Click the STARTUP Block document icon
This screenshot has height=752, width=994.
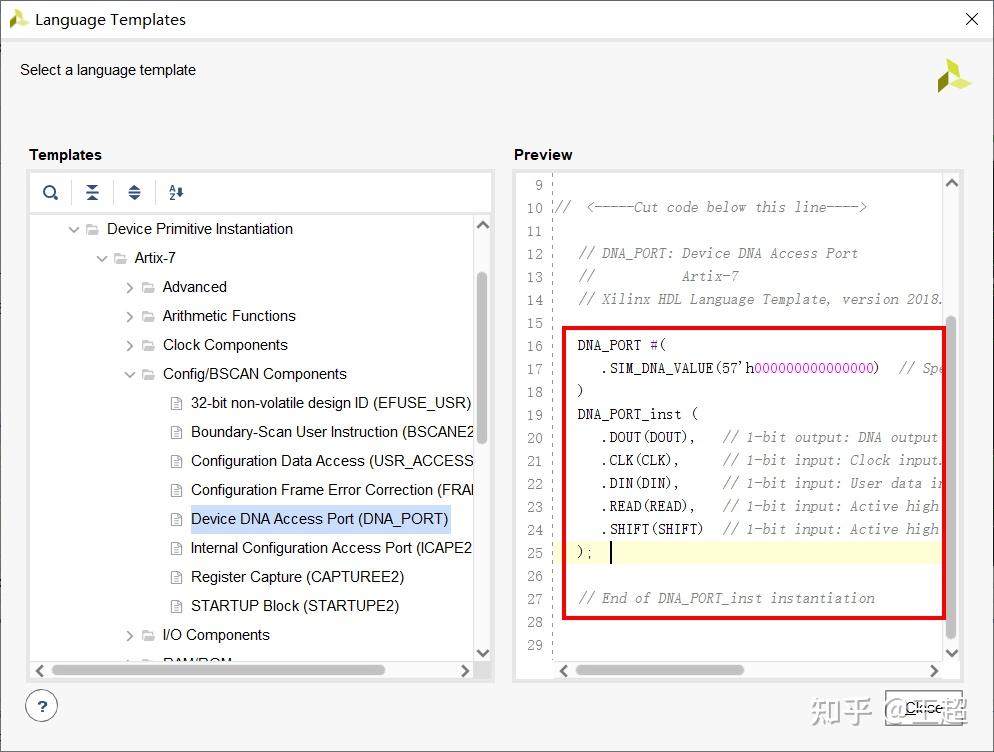click(x=177, y=607)
